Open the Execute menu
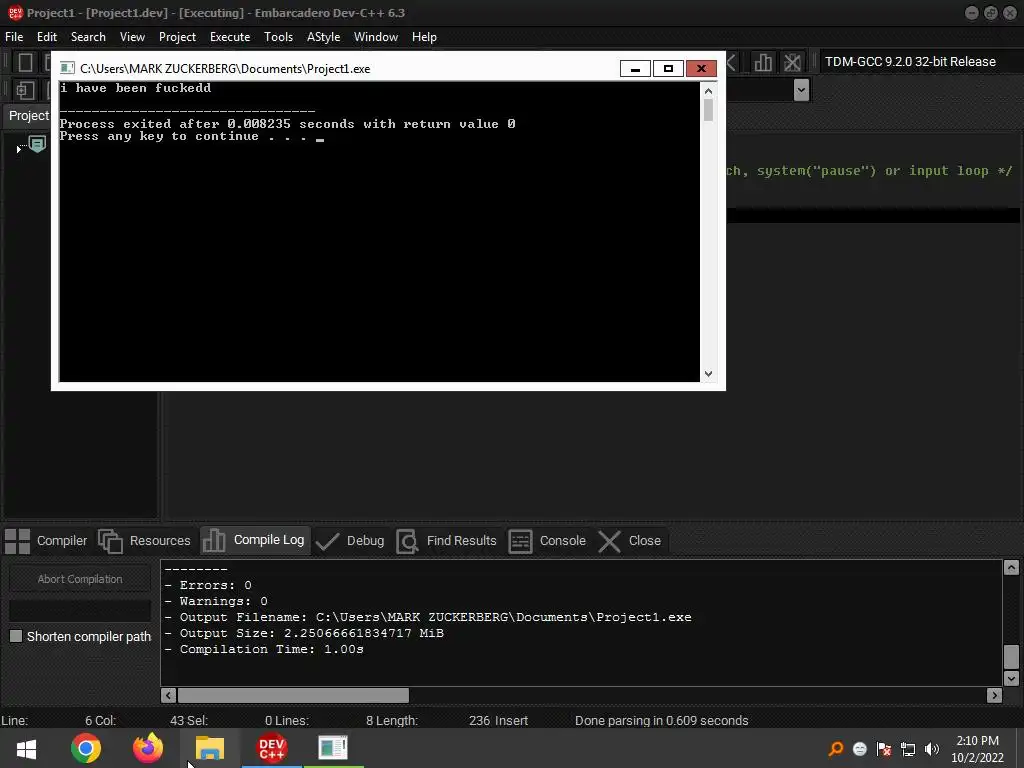Image resolution: width=1024 pixels, height=768 pixels. [x=230, y=37]
